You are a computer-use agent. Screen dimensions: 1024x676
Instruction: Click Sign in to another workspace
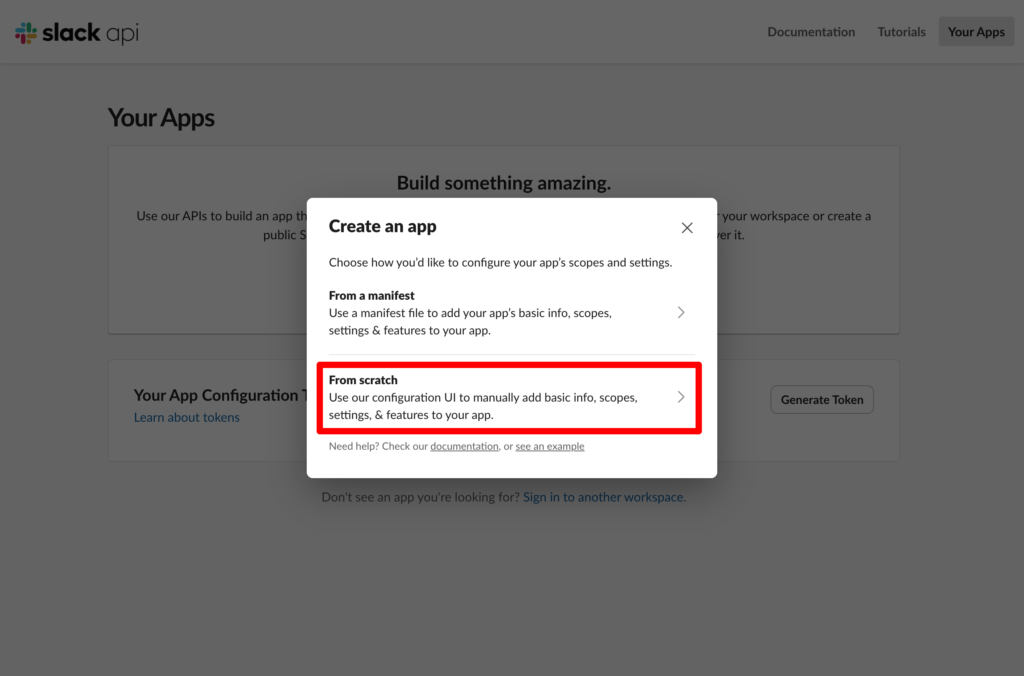click(603, 497)
